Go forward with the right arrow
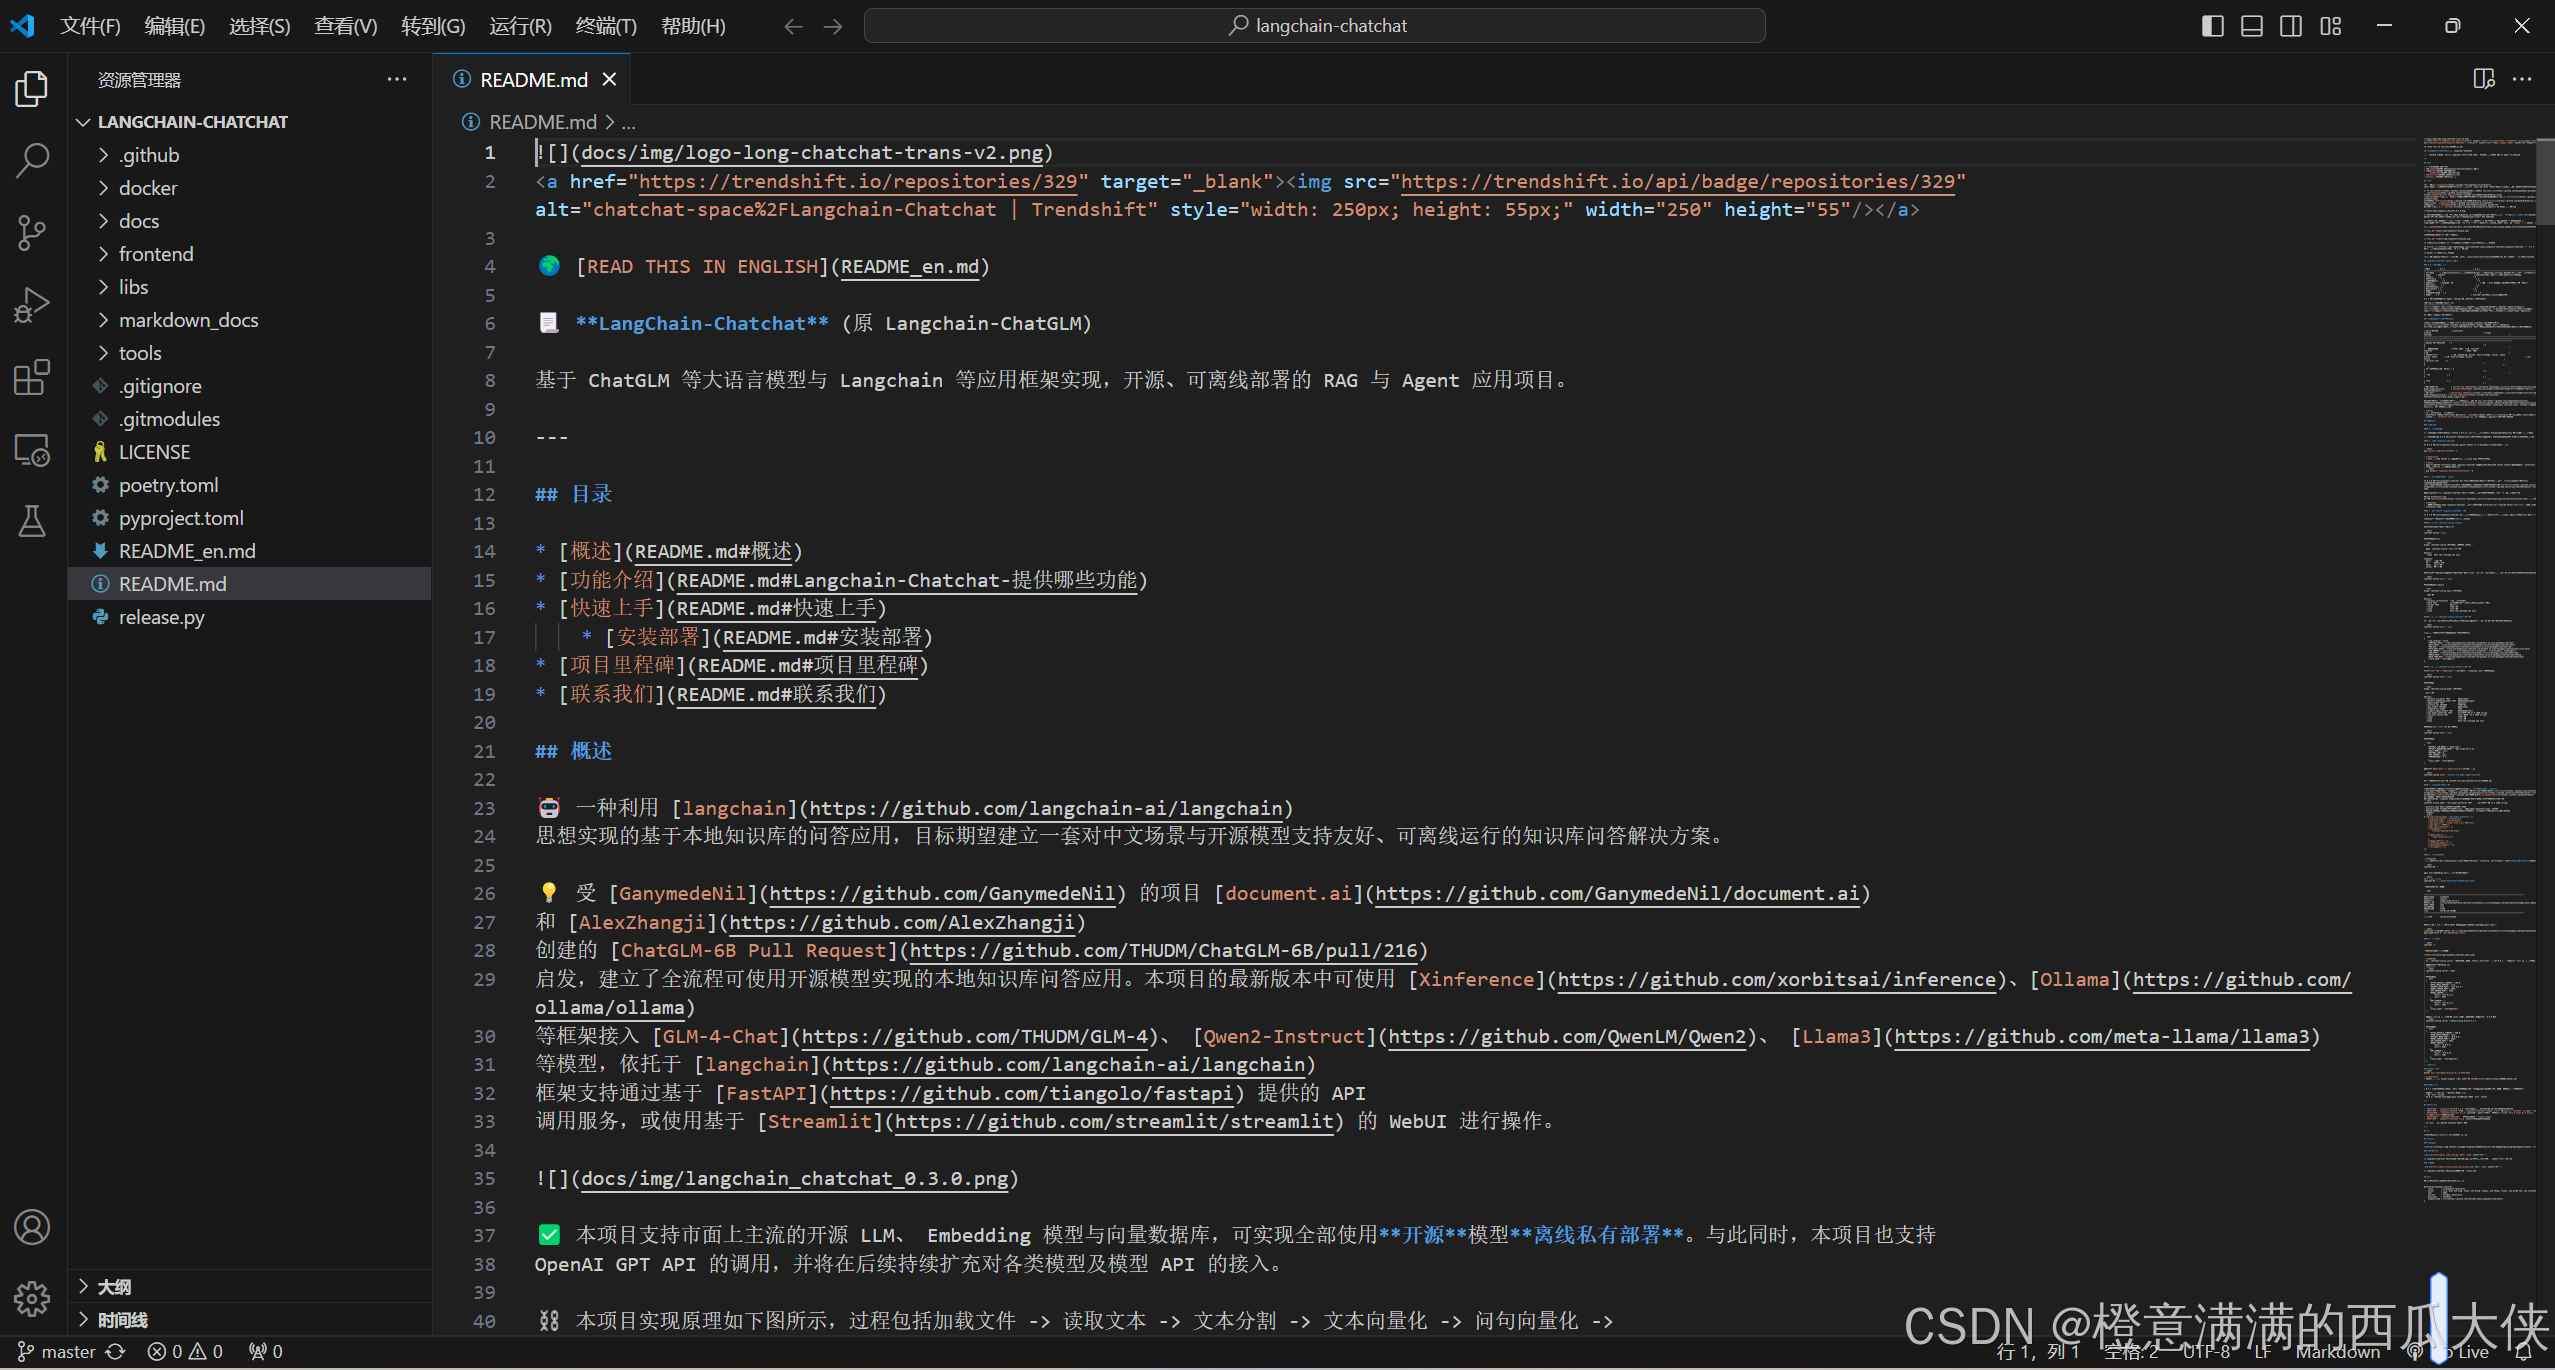The image size is (2555, 1370). coord(833,26)
